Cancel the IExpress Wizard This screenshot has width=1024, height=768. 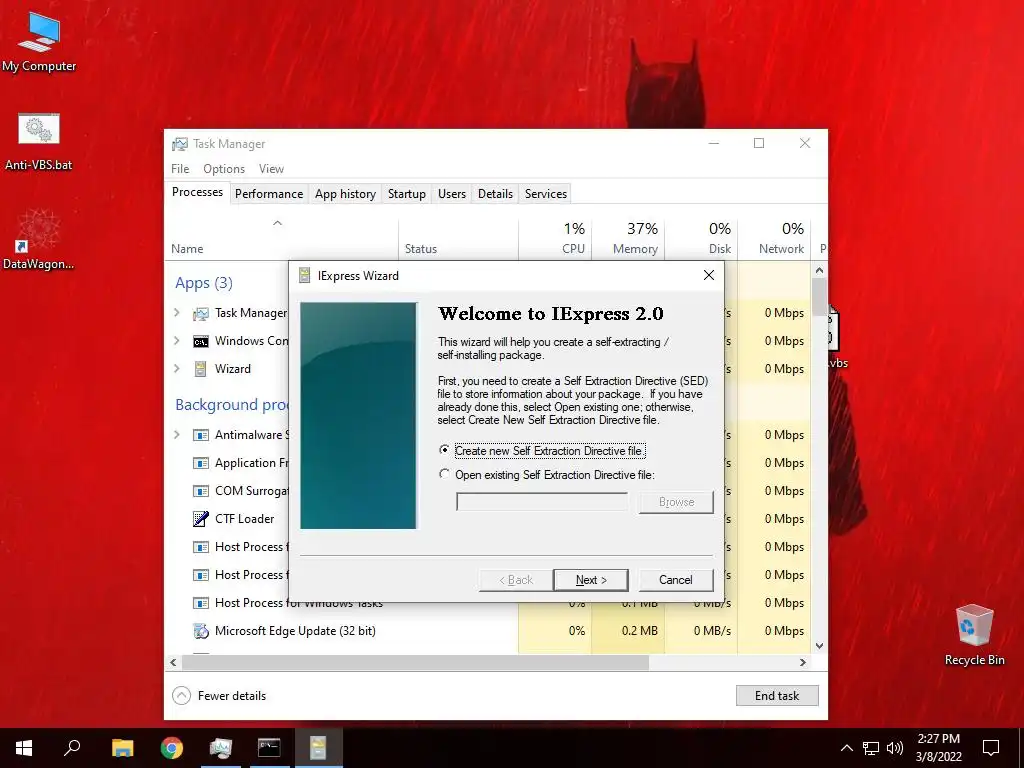(675, 580)
